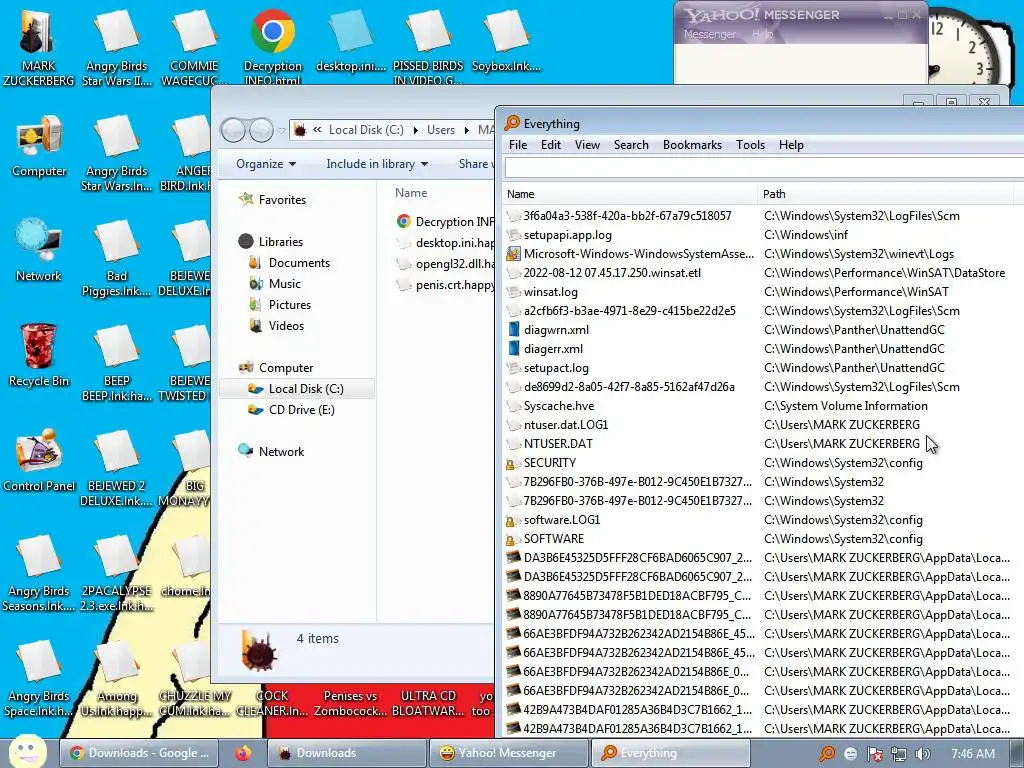Viewport: 1024px width, 768px height.
Task: Click the Everything search input field
Action: coord(764,168)
